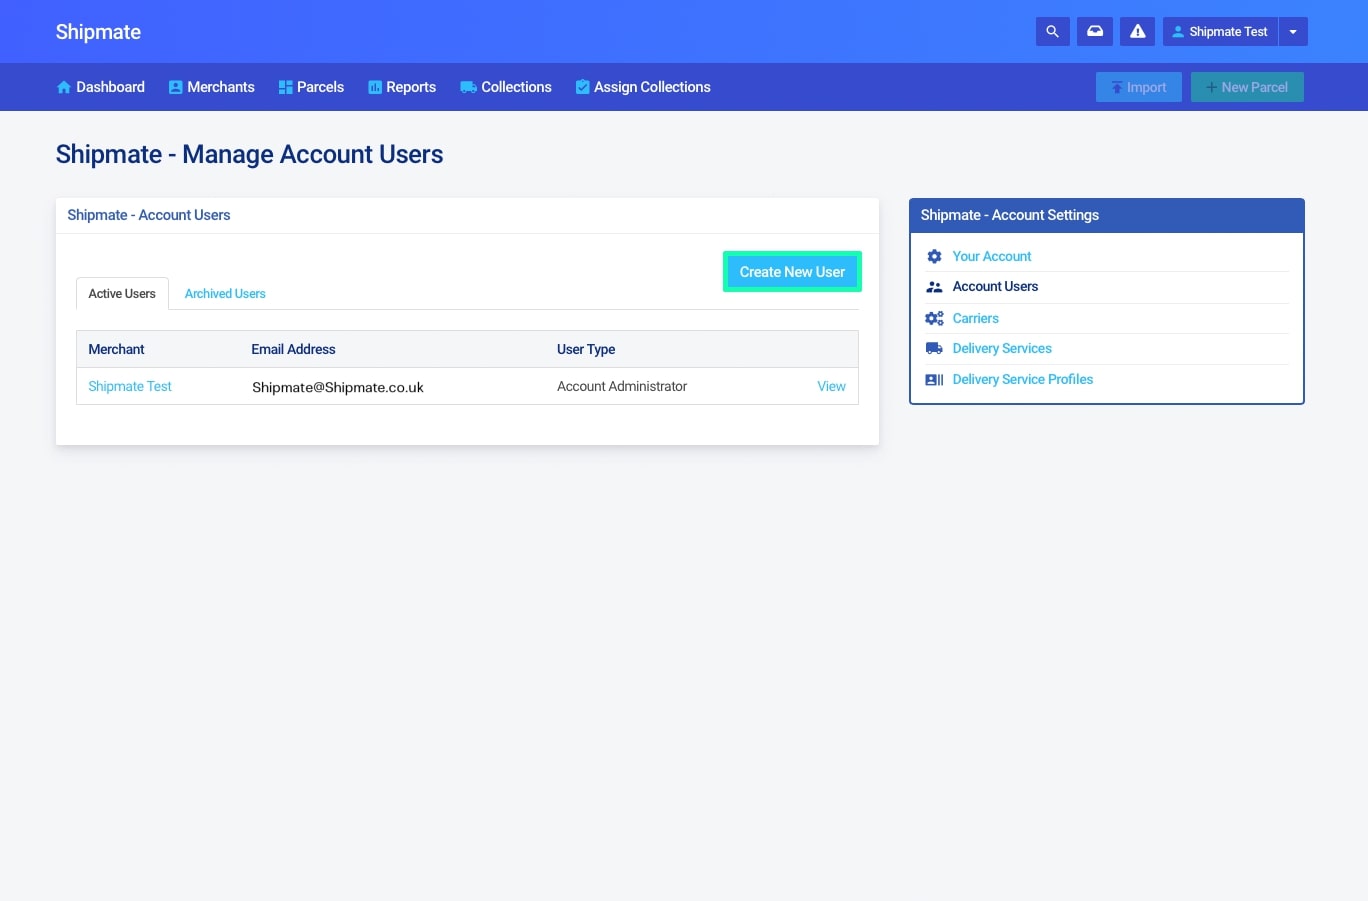Open Delivery Service Profiles settings link

point(1023,379)
